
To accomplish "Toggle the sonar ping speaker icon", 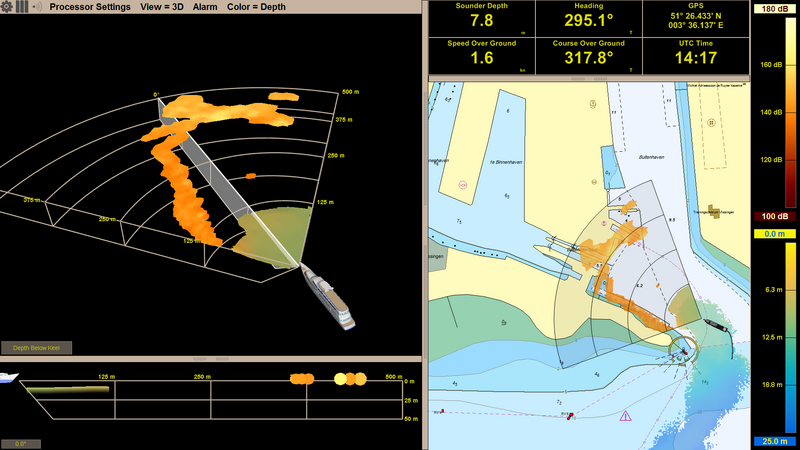I will pos(37,7).
